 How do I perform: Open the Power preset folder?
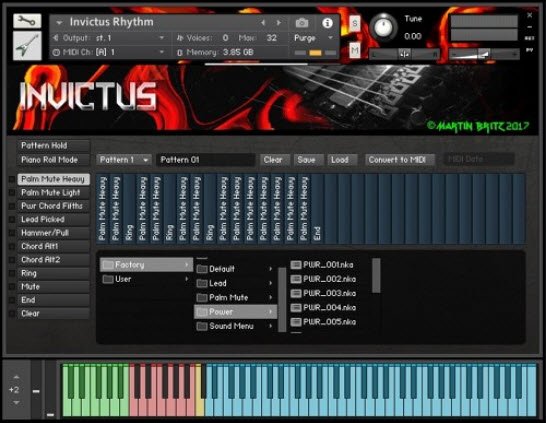[x=235, y=312]
